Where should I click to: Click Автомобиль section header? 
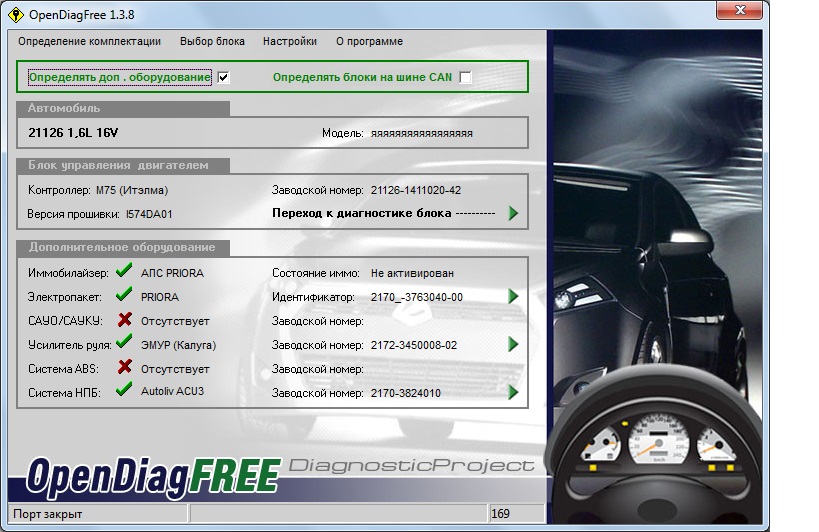pyautogui.click(x=123, y=108)
